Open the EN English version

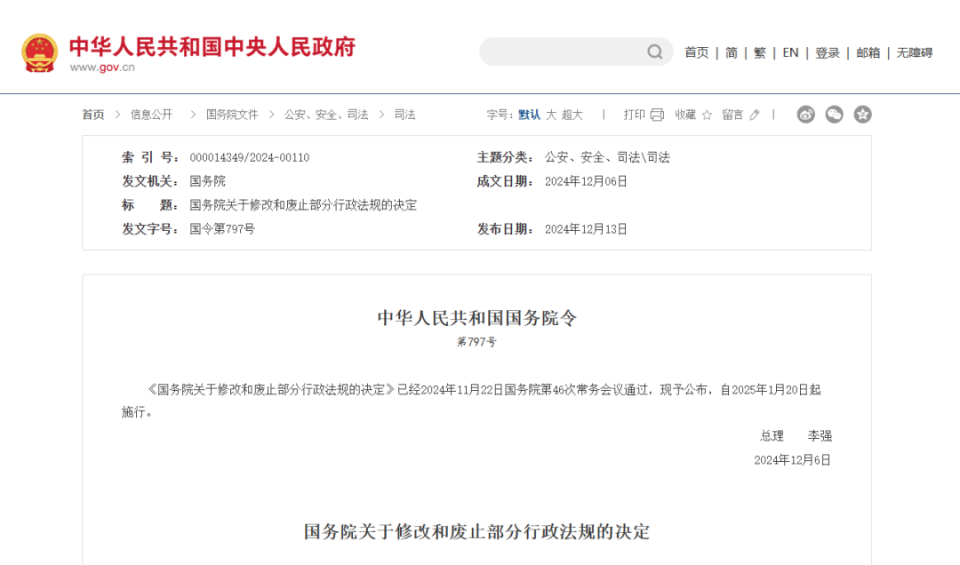790,53
